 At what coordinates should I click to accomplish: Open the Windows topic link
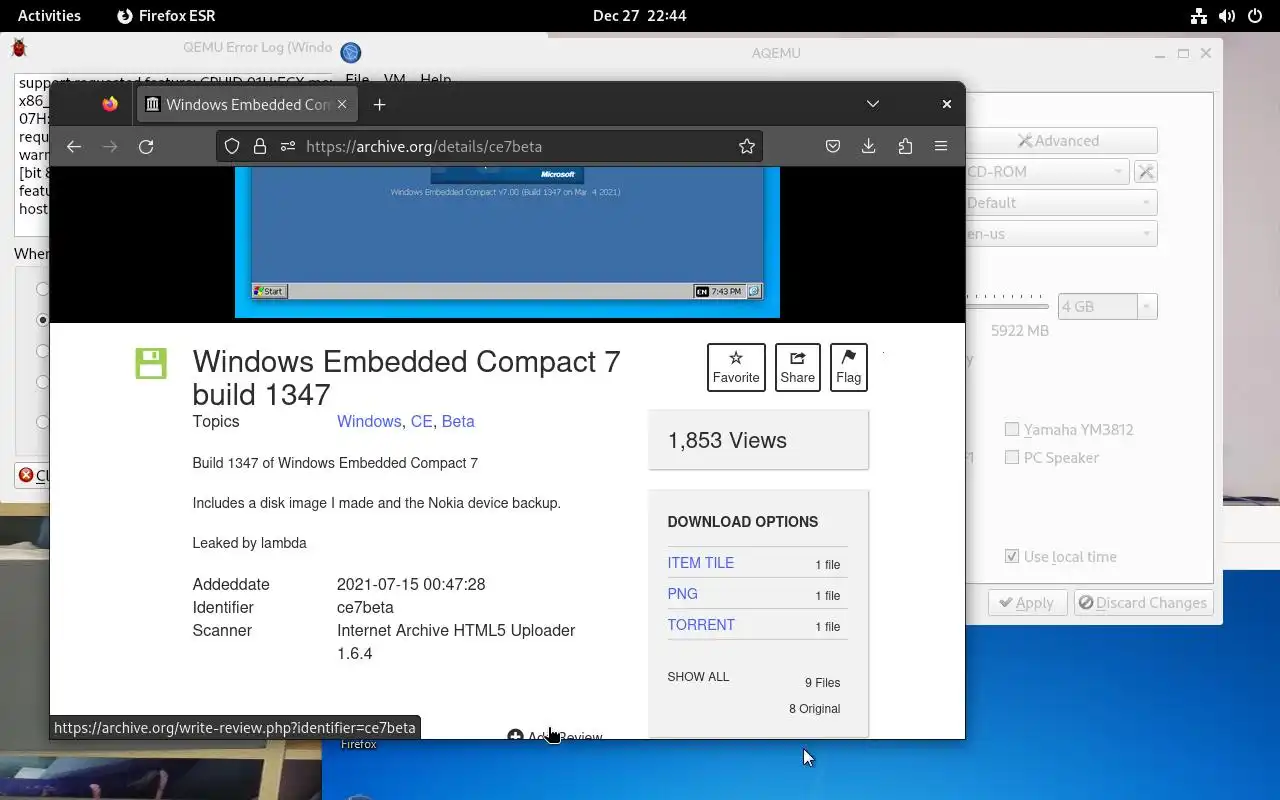coord(369,421)
